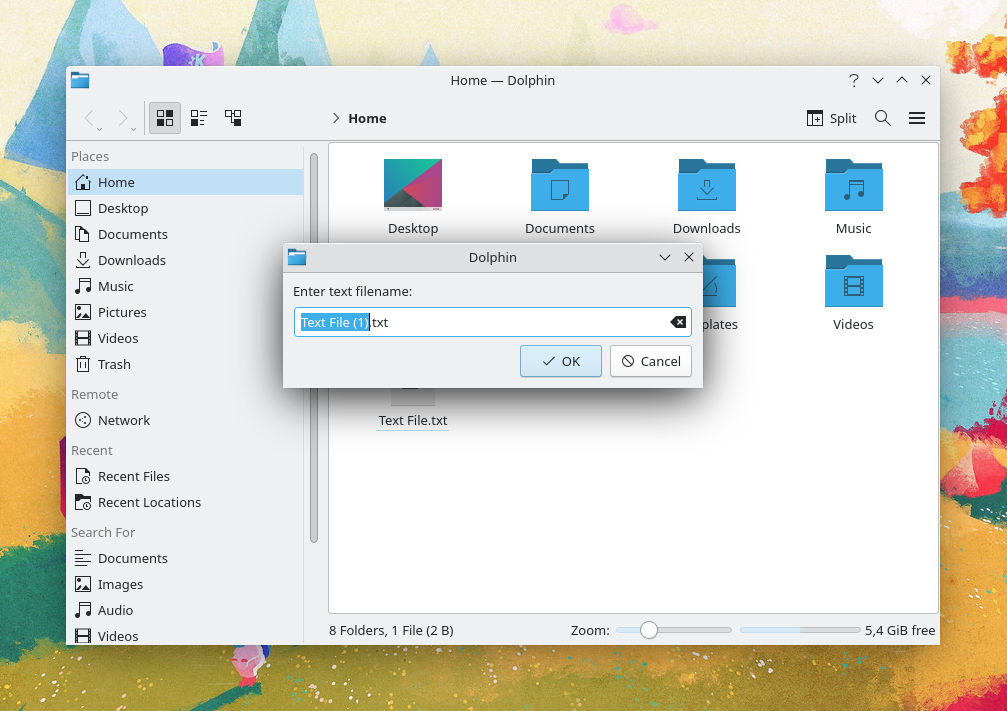Click the Dolphin window icon in title bar
This screenshot has height=711, width=1007.
click(x=80, y=80)
